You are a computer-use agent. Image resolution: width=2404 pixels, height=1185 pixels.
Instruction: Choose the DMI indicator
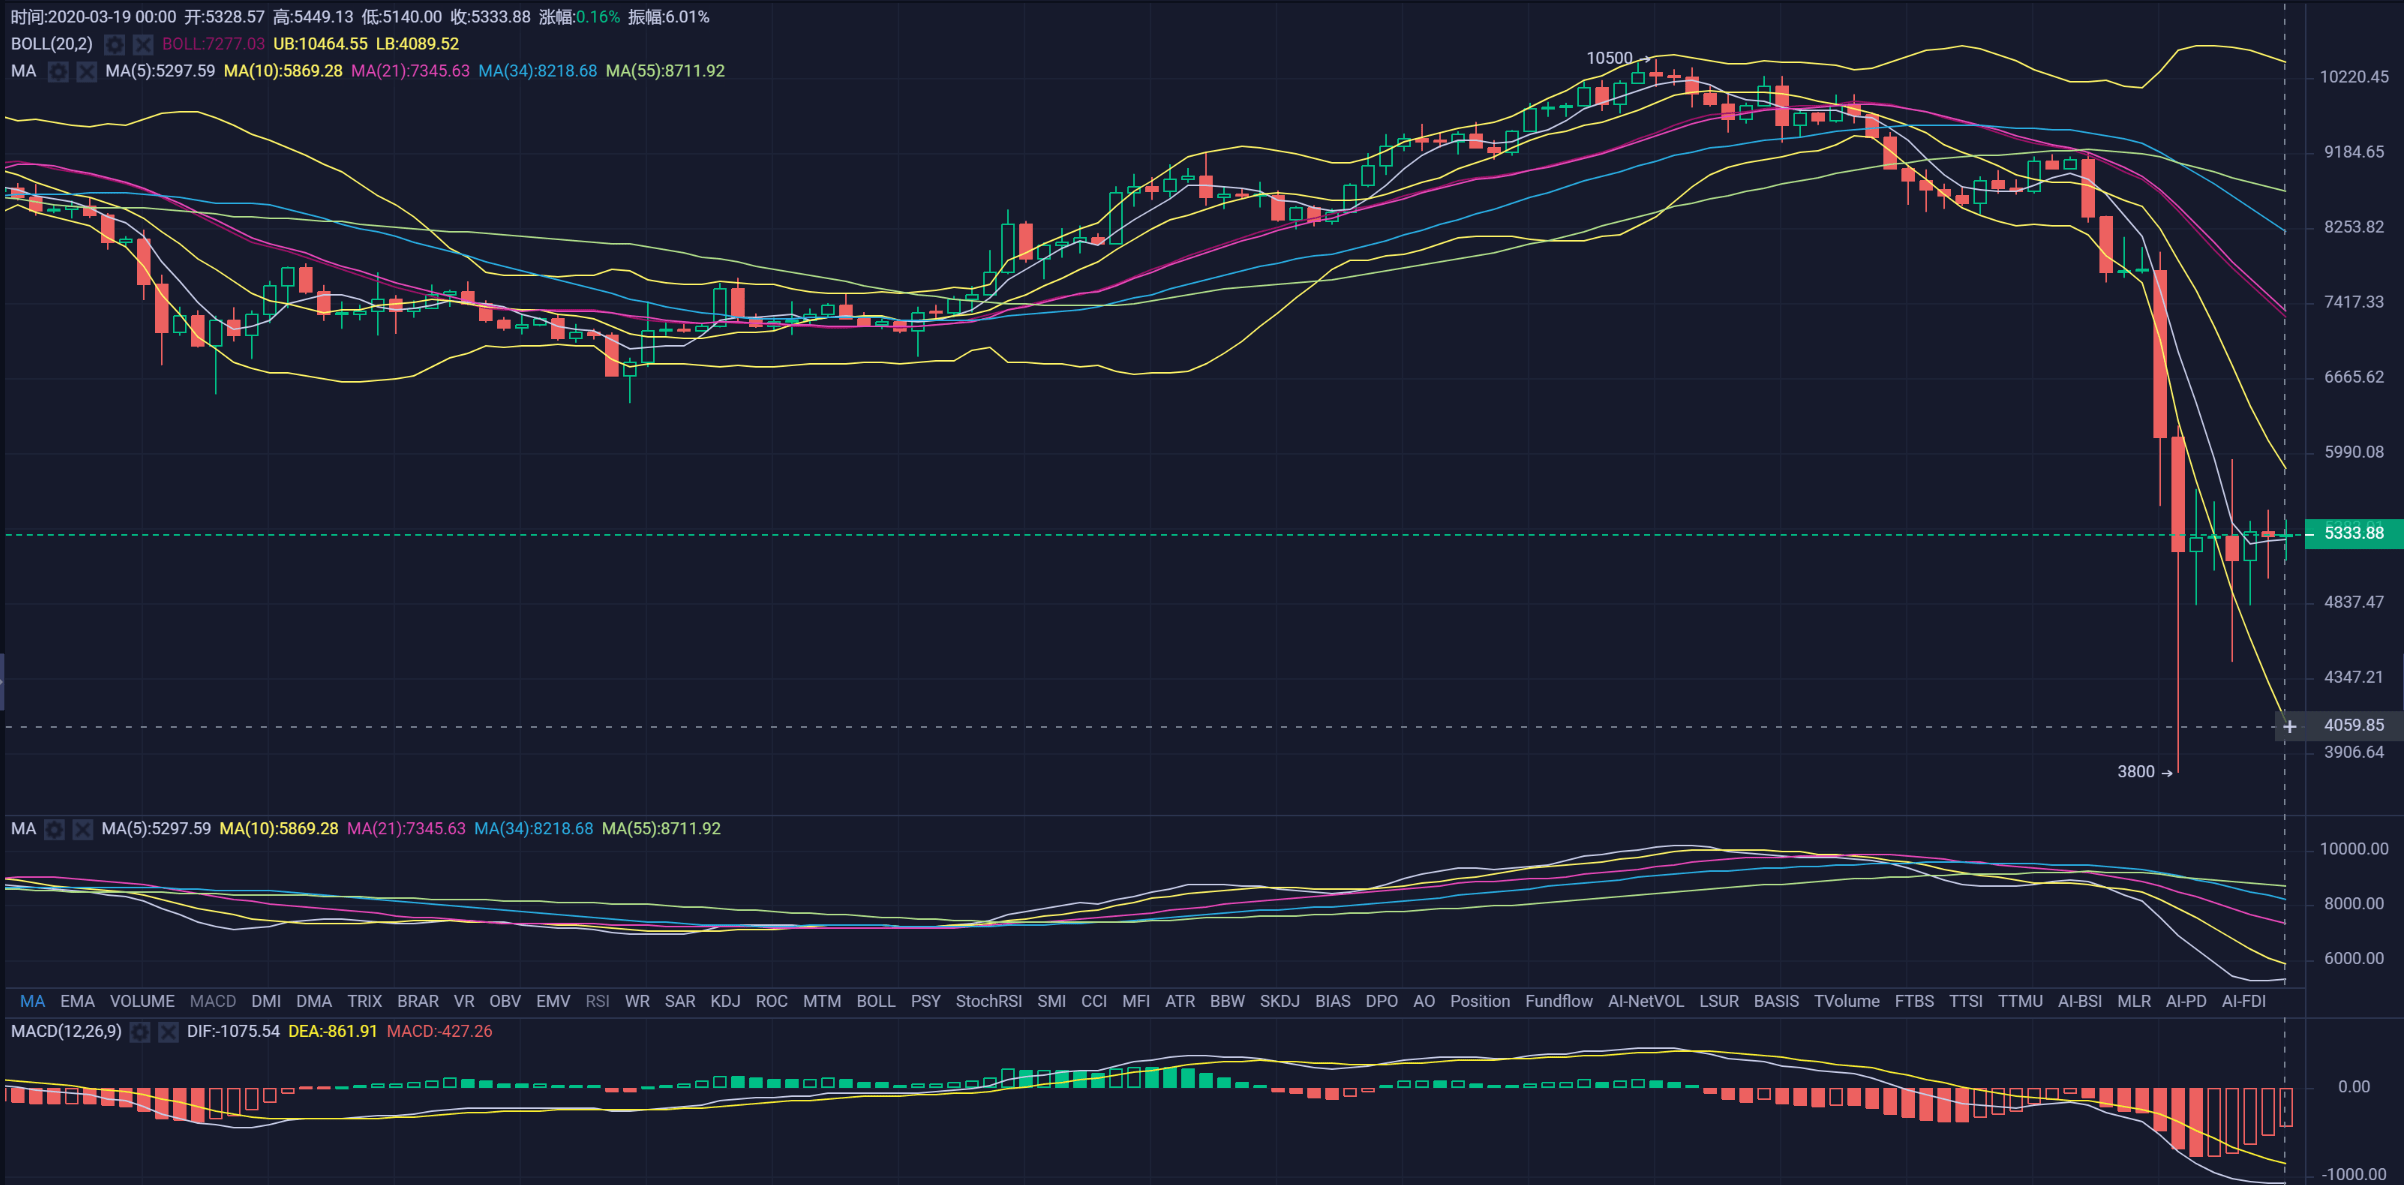266,1001
